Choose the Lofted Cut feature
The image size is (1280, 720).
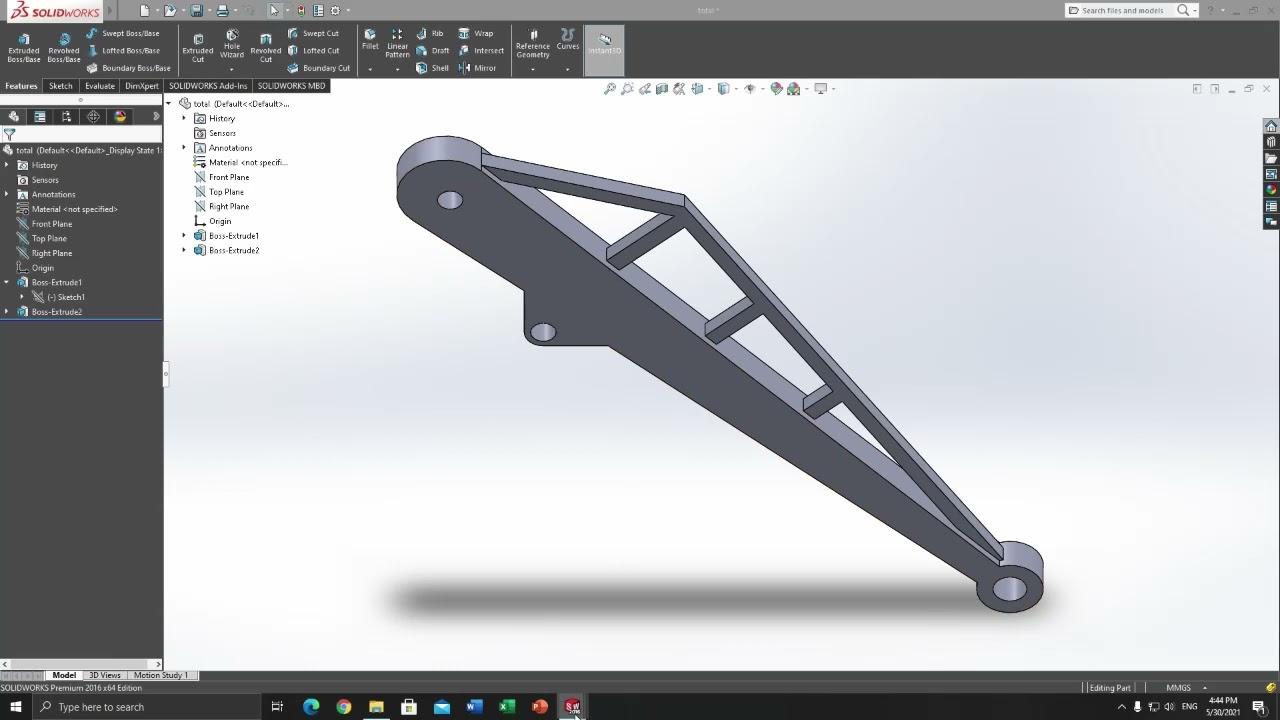click(313, 50)
